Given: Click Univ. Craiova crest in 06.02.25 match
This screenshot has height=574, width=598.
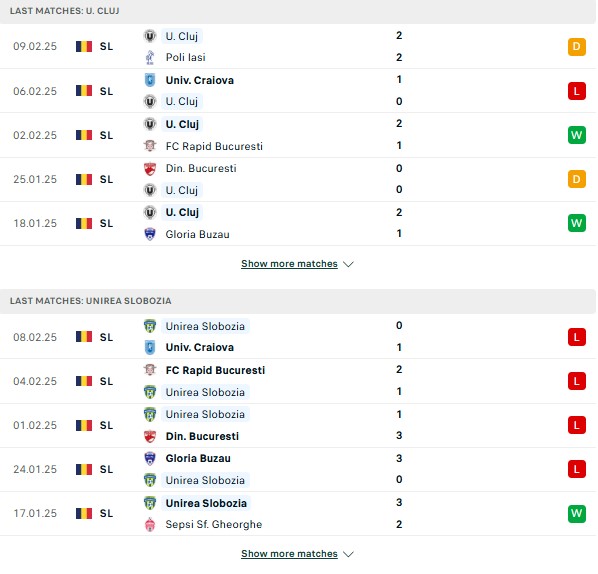Looking at the screenshot, I should click(x=150, y=80).
